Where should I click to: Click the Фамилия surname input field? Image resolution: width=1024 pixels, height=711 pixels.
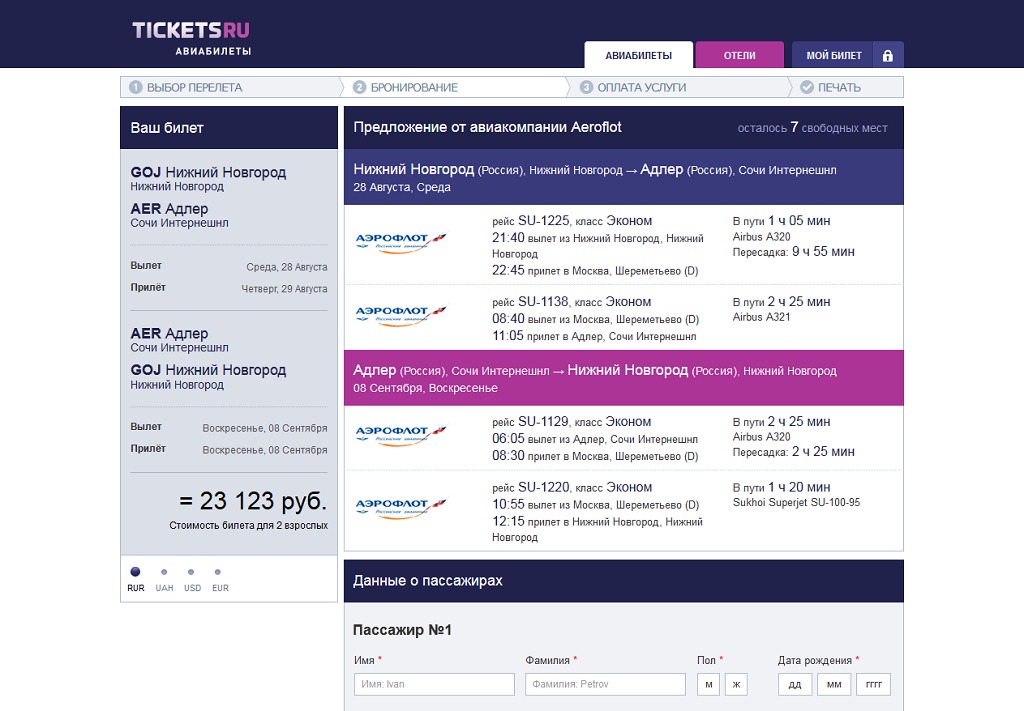[605, 684]
